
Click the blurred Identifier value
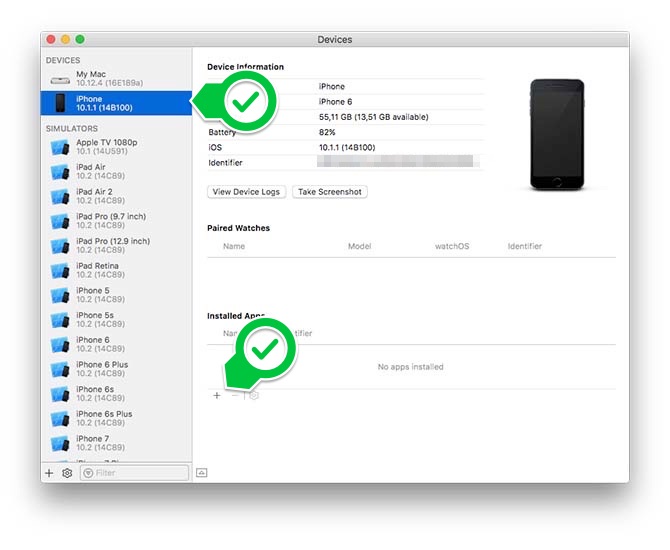click(x=399, y=162)
